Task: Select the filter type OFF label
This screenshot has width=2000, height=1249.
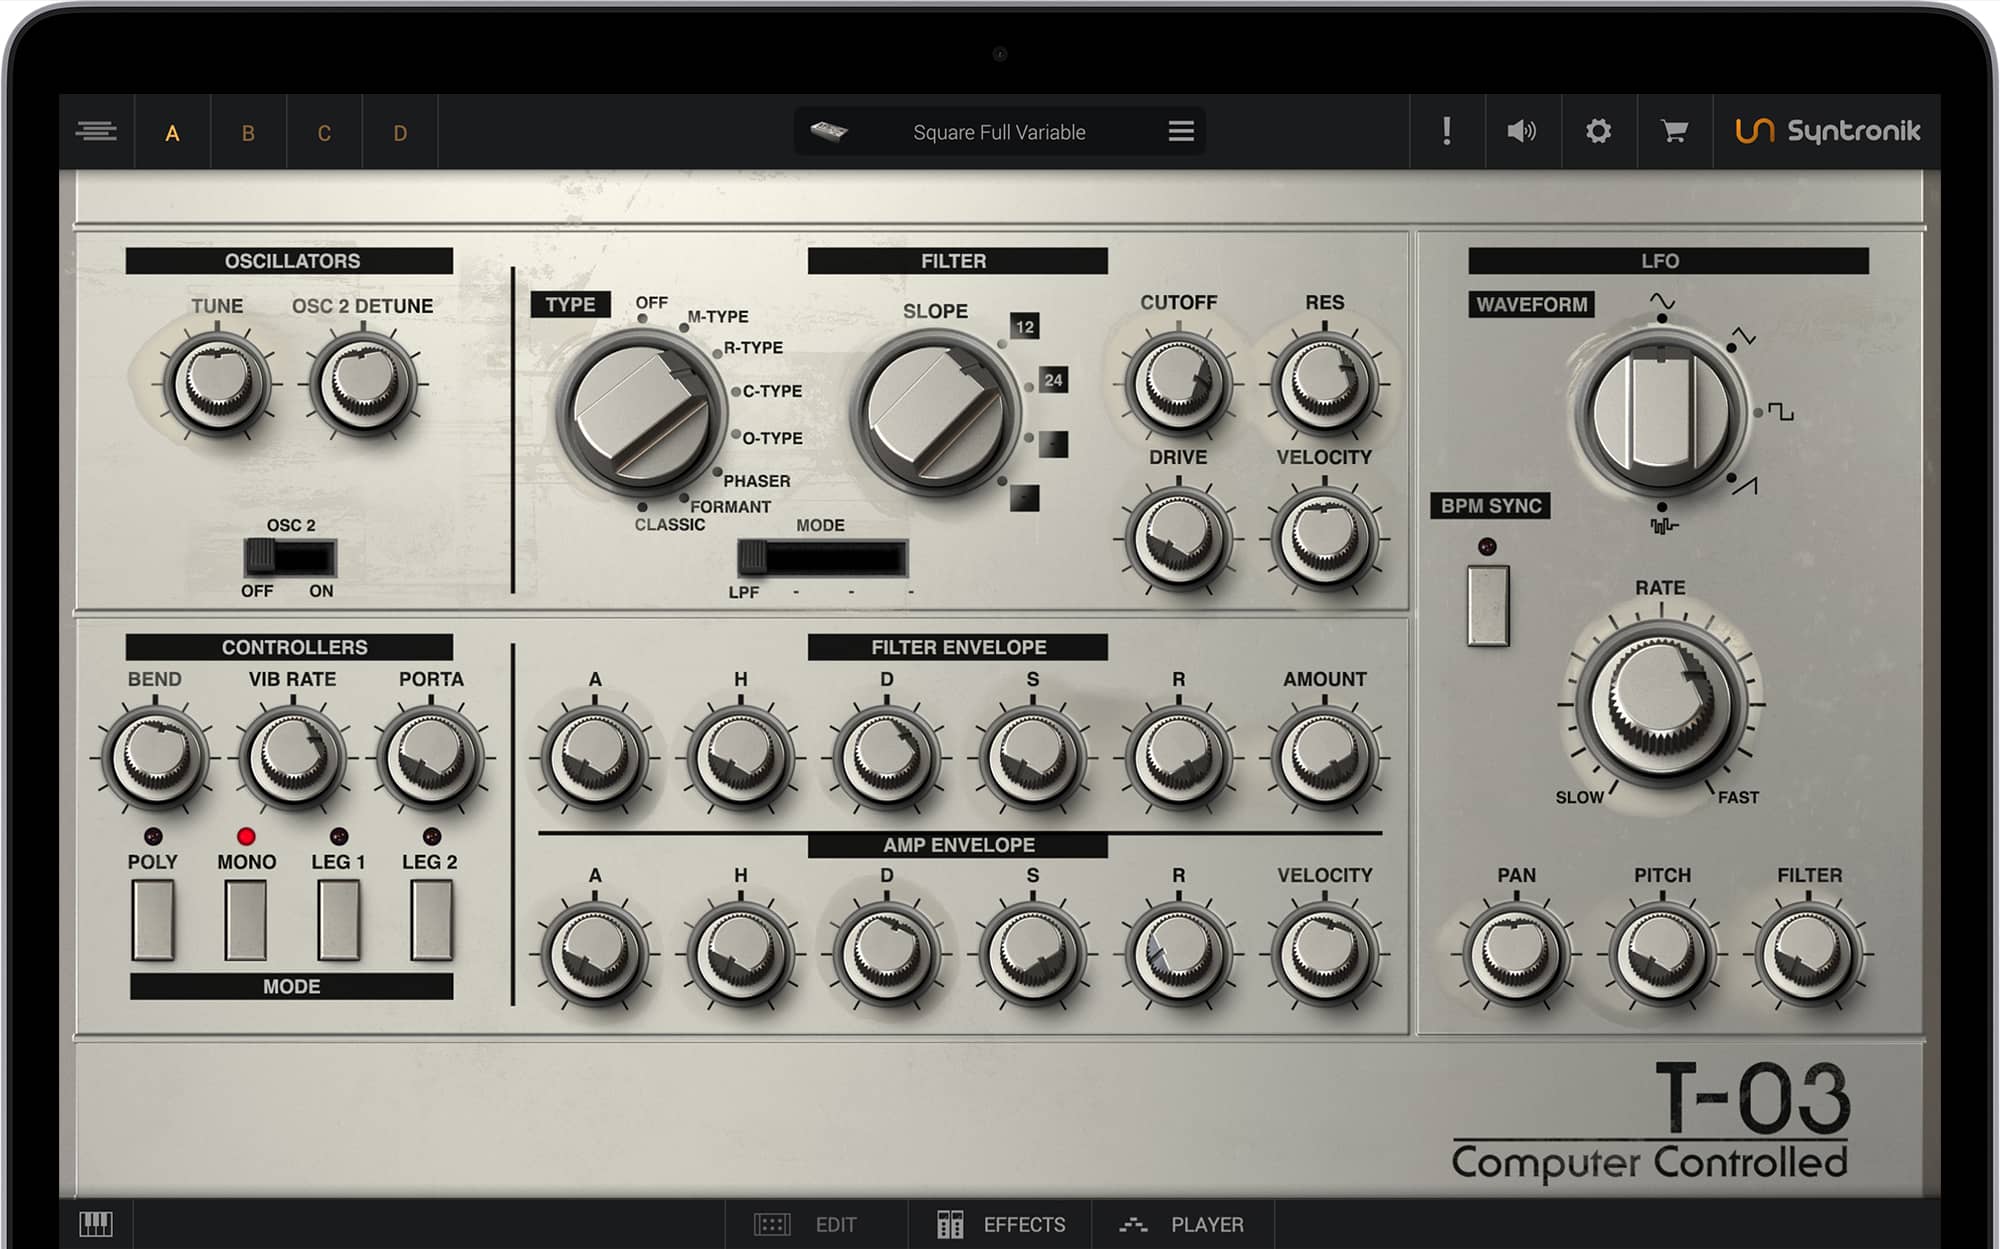Action: pos(652,303)
